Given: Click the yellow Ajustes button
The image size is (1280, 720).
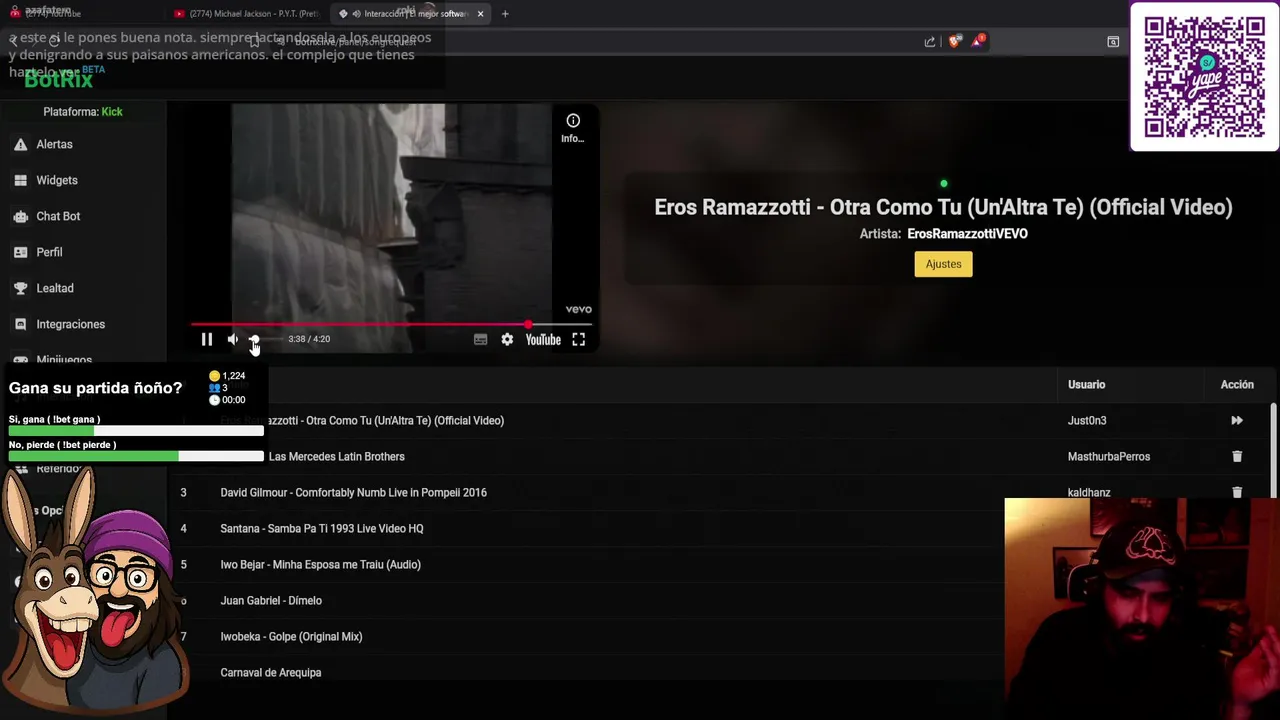Looking at the screenshot, I should pos(943,264).
